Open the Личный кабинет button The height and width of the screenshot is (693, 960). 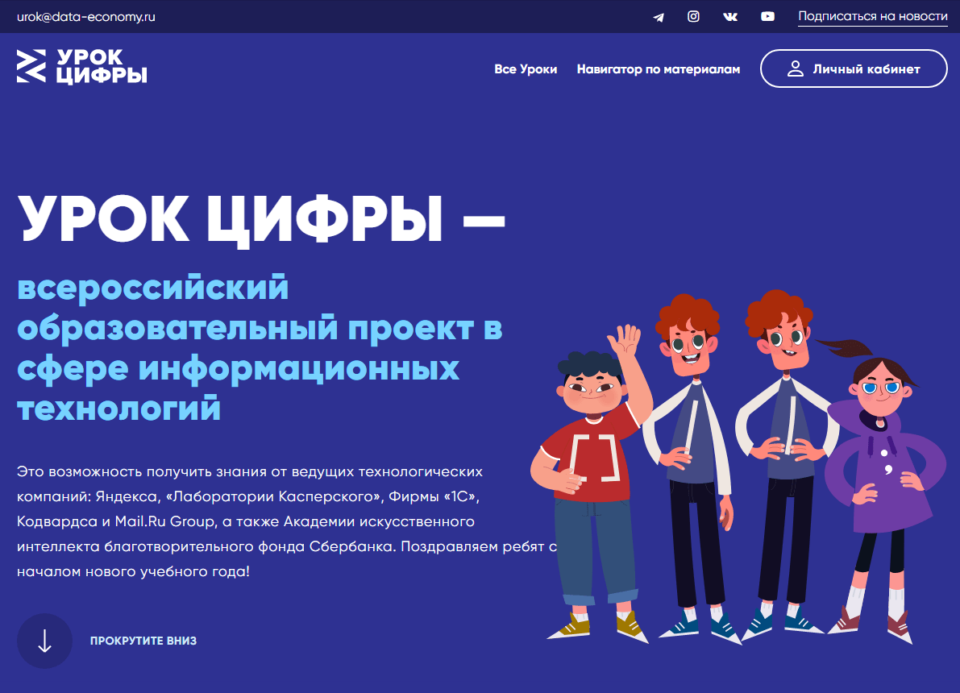(853, 69)
